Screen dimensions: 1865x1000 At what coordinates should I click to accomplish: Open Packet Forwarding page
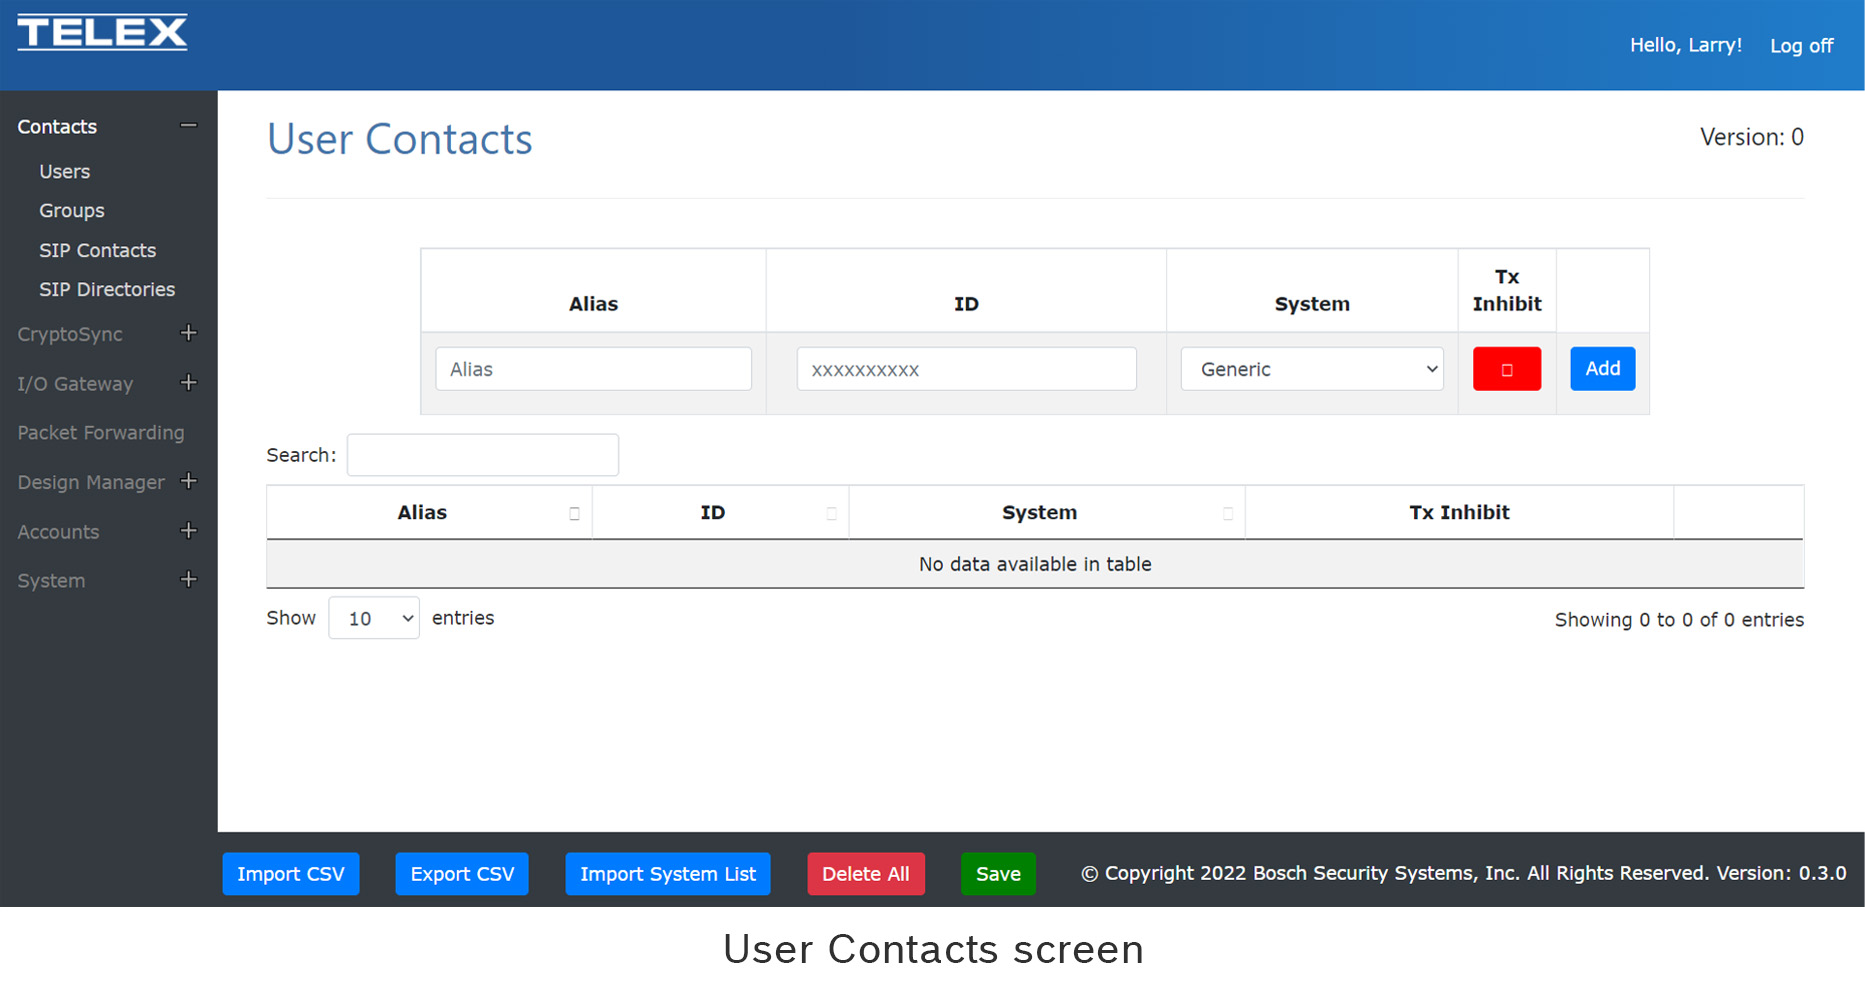coord(101,433)
